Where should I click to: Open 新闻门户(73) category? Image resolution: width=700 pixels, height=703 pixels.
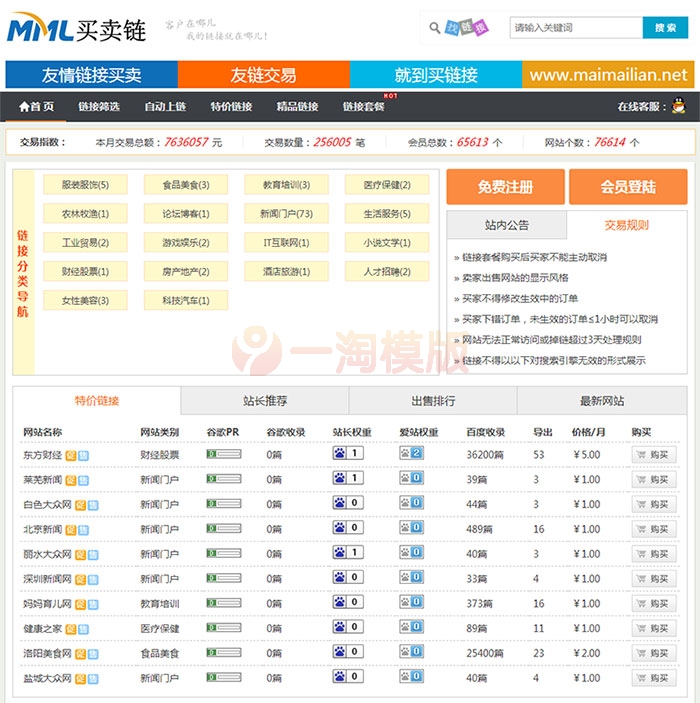tap(286, 214)
